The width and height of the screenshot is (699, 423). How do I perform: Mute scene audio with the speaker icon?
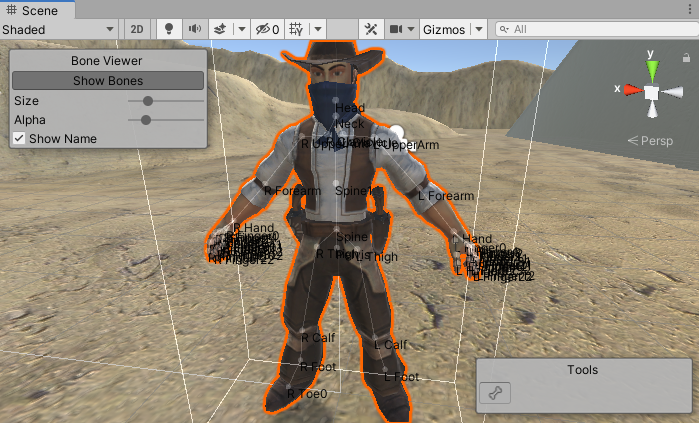(194, 29)
